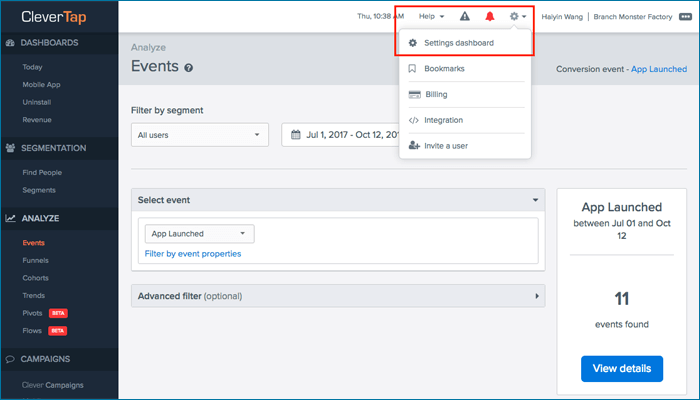Open Cohorts in the sidebar
The height and width of the screenshot is (400, 700).
pyautogui.click(x=36, y=278)
